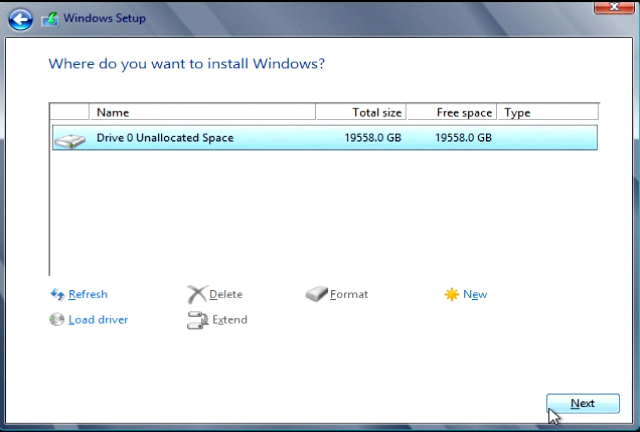Click the Format drive icon

pyautogui.click(x=316, y=294)
